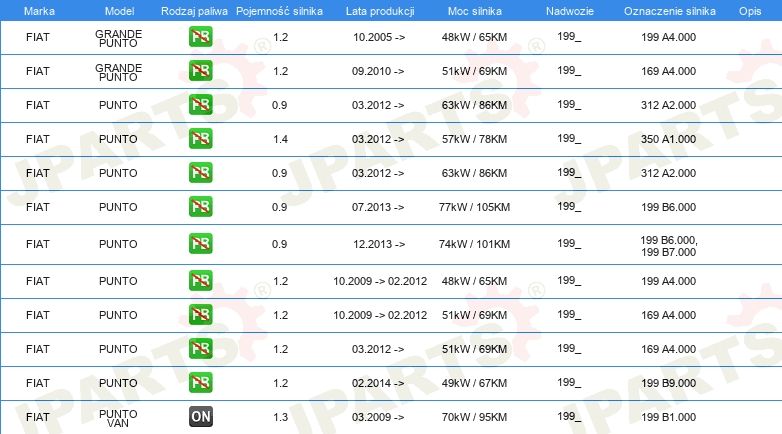Click the production date 10.2005 ->
782x434 pixels.
click(x=379, y=37)
